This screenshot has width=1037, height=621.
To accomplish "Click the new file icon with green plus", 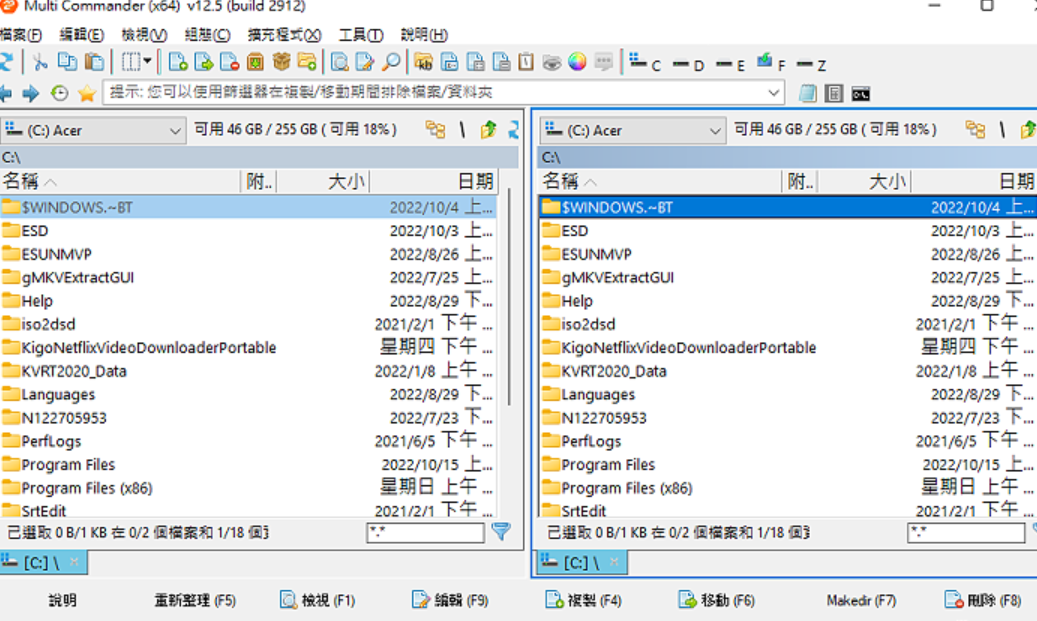I will [x=178, y=62].
